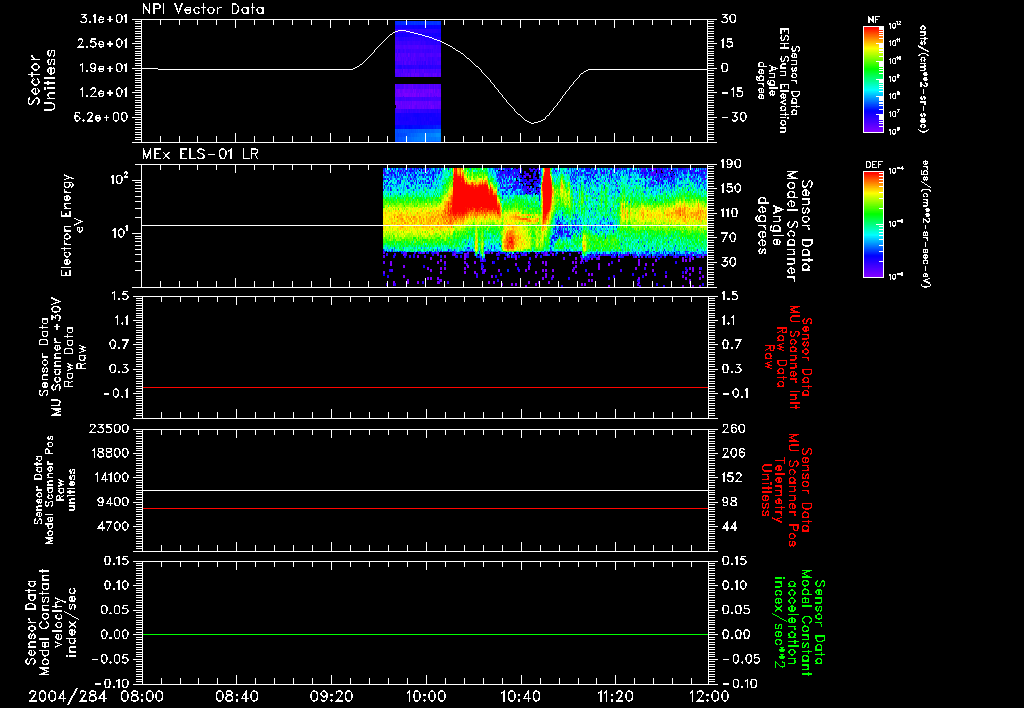The image size is (1024, 708).
Task: Select the 'NPI Vector Data' panel title
Action: [204, 9]
